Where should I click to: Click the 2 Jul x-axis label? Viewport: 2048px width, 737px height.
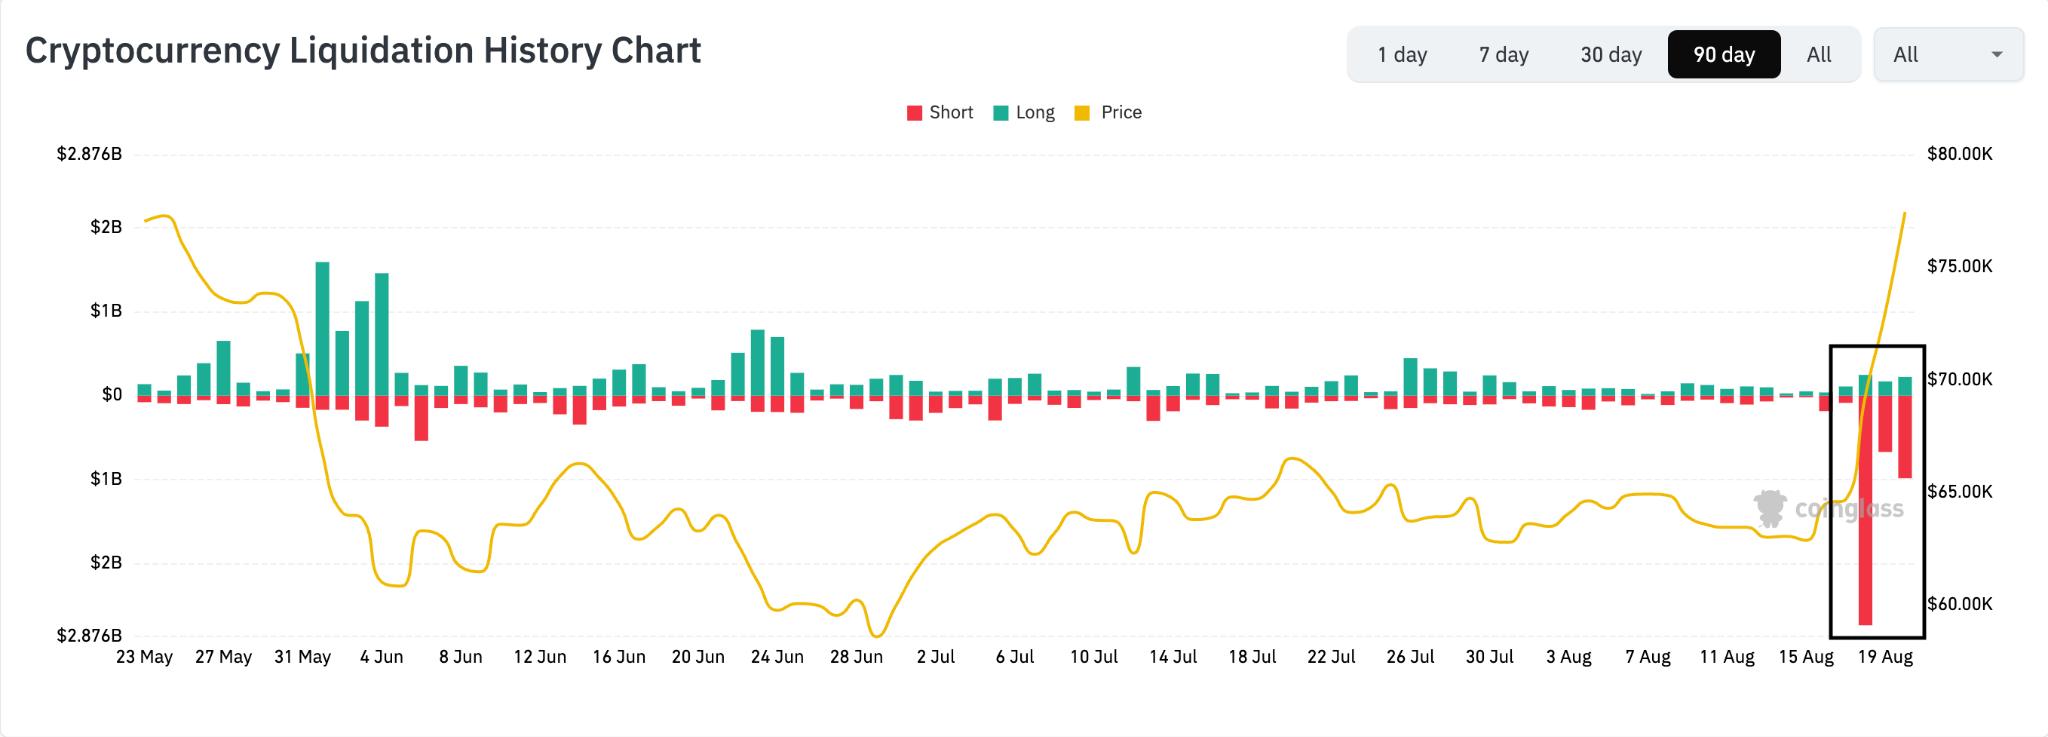point(936,657)
